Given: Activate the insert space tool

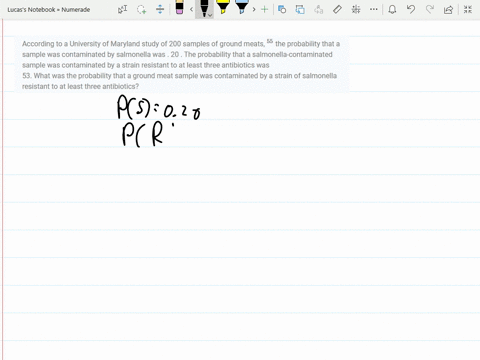Looking at the screenshot, I should click(160, 9).
